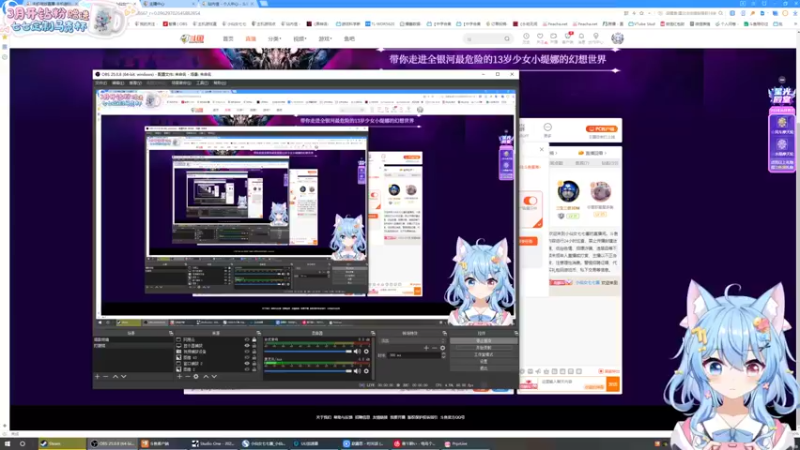The width and height of the screenshot is (800, 450).
Task: Open Windows Start menu on taskbar
Action: pos(7,444)
